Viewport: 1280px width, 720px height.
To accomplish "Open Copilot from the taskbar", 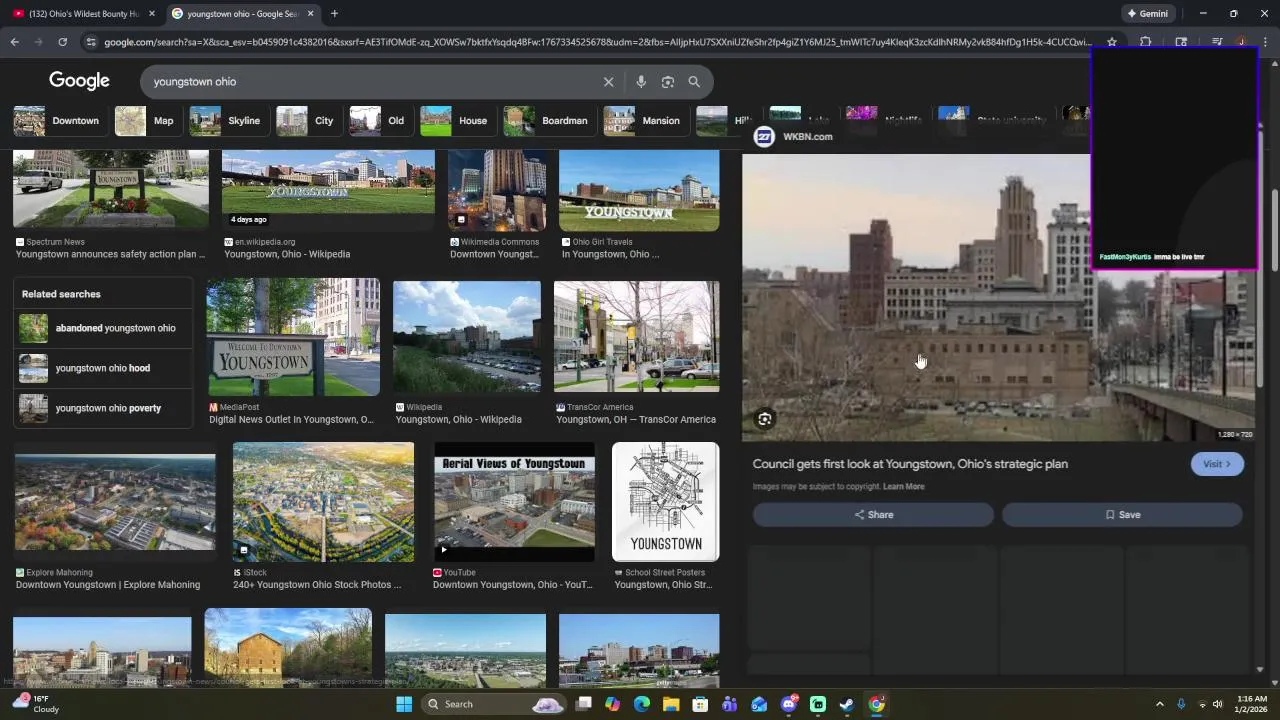I will [x=612, y=704].
